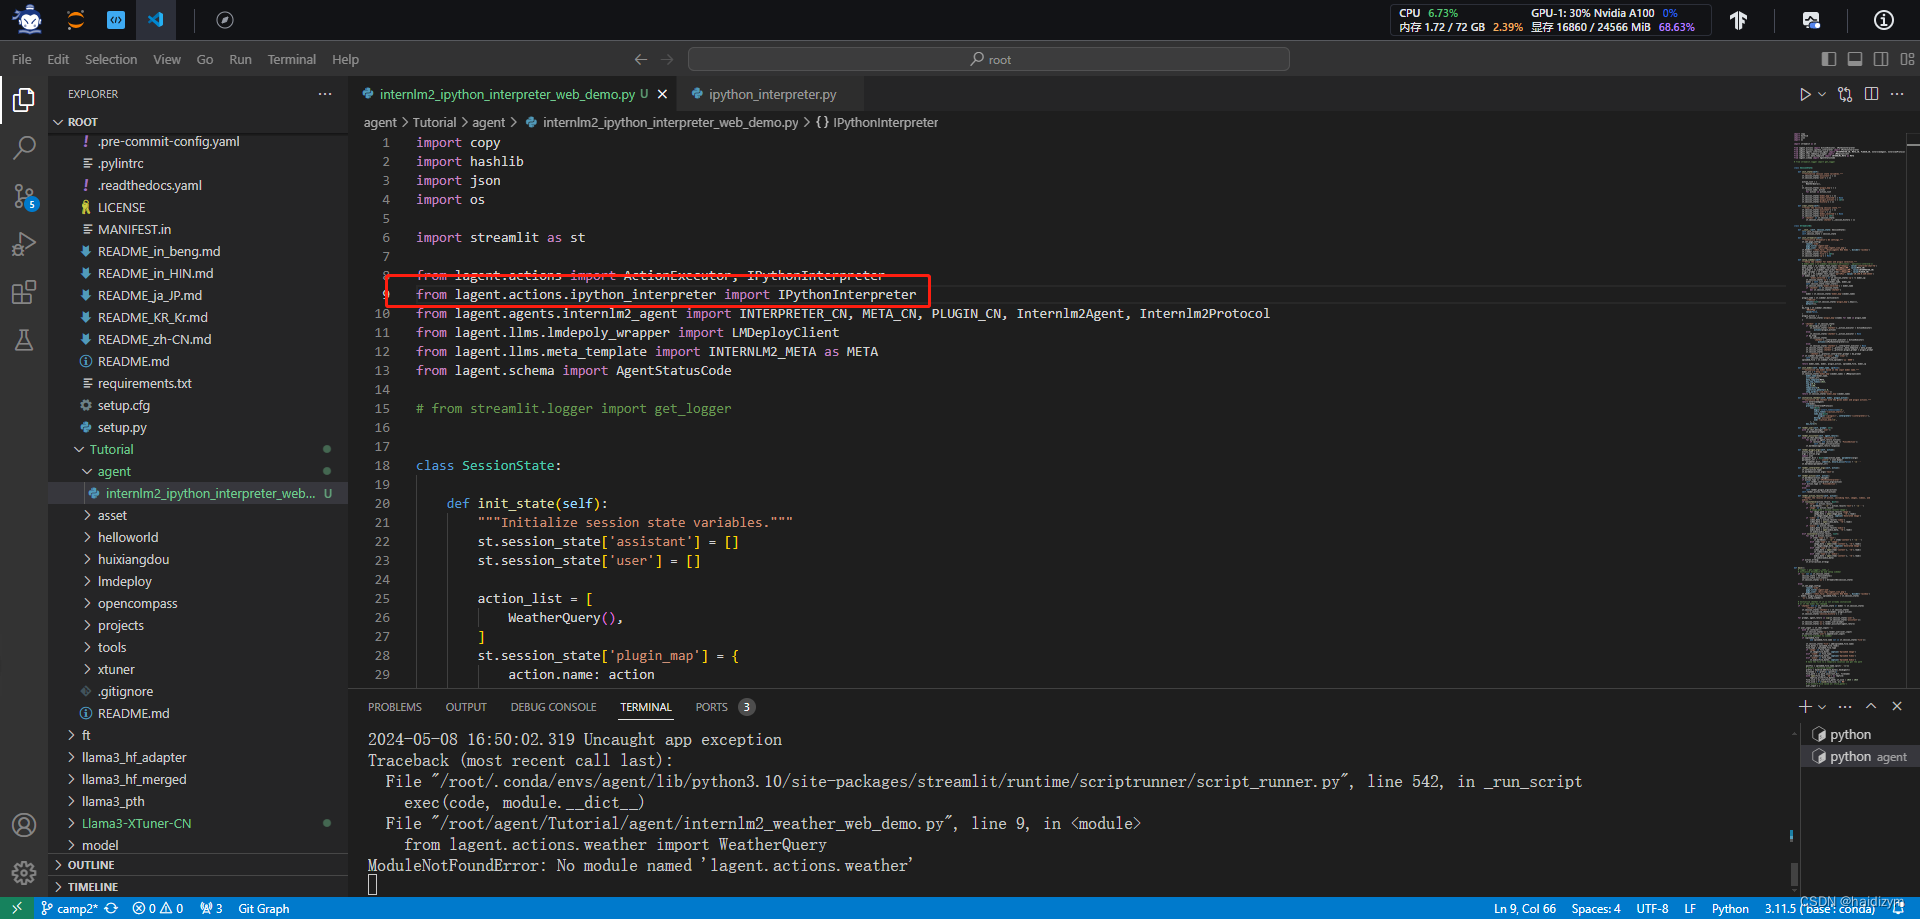This screenshot has width=1920, height=919.
Task: Open Git Graph from status bar
Action: coord(263,908)
